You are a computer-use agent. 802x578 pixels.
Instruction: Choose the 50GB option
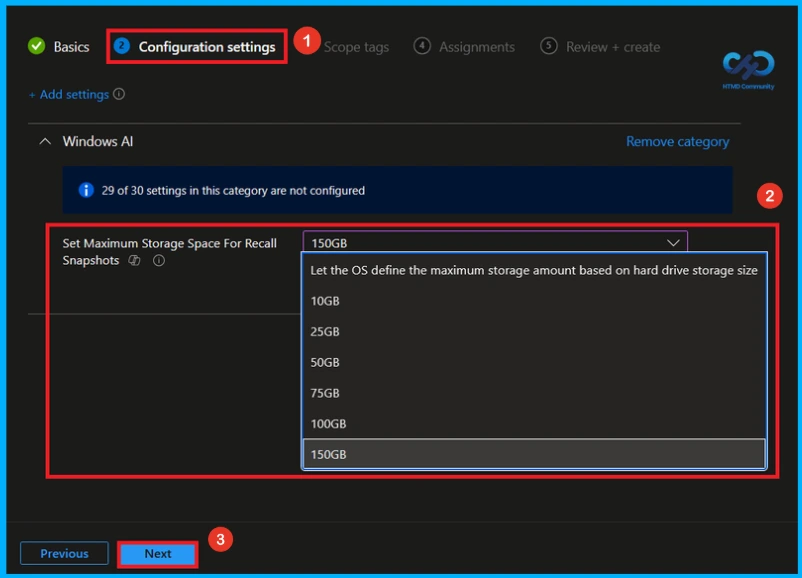click(x=534, y=362)
